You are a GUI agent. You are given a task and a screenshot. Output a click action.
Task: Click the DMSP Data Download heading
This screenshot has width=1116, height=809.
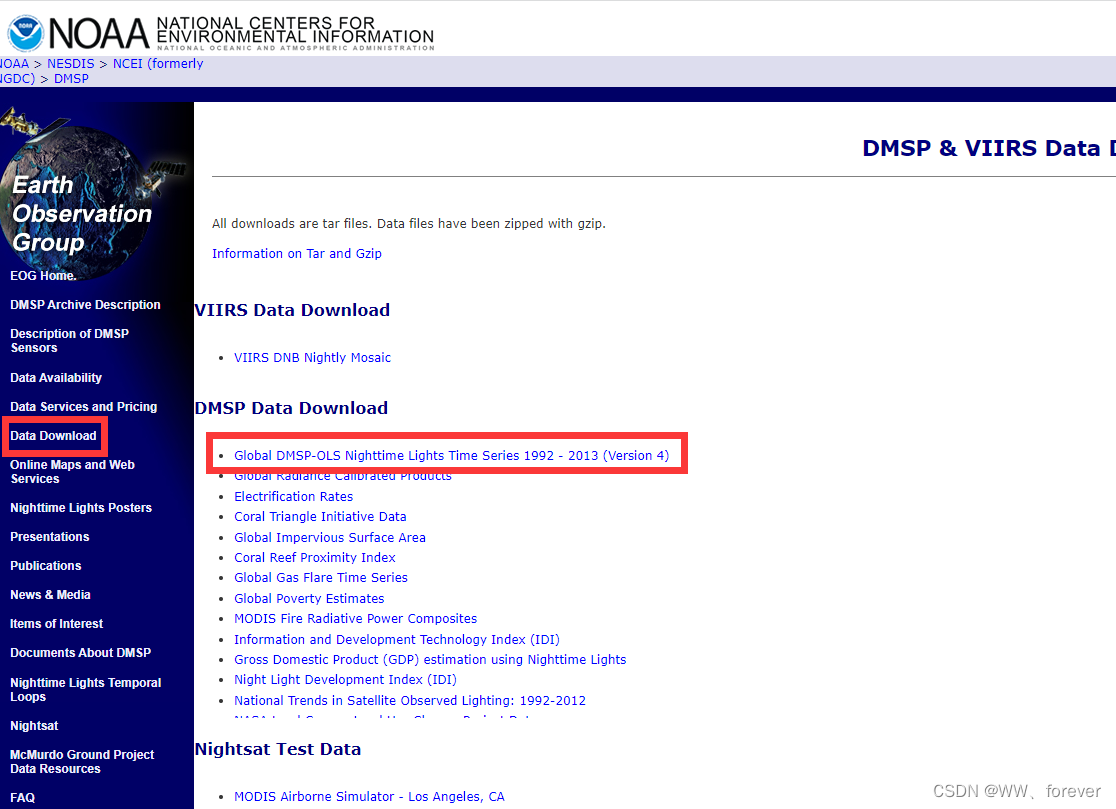291,408
